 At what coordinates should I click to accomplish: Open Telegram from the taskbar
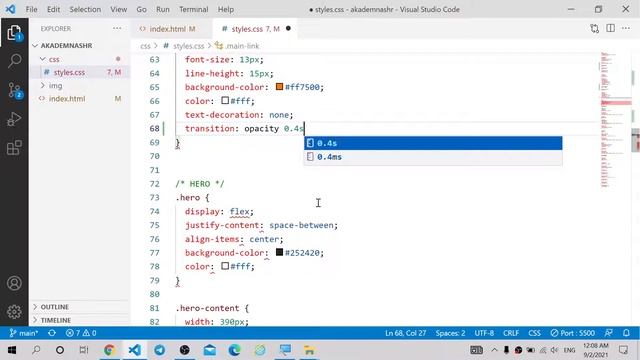[160, 350]
